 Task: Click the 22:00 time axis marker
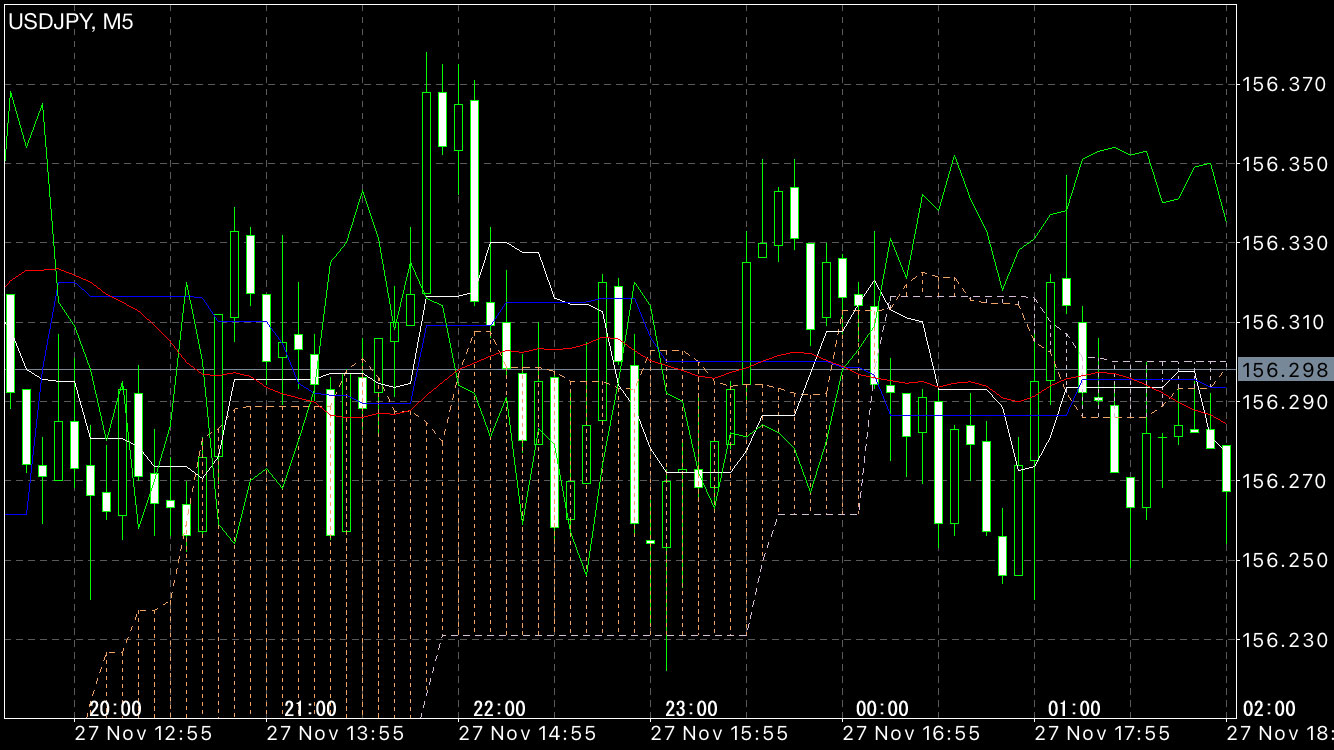499,709
